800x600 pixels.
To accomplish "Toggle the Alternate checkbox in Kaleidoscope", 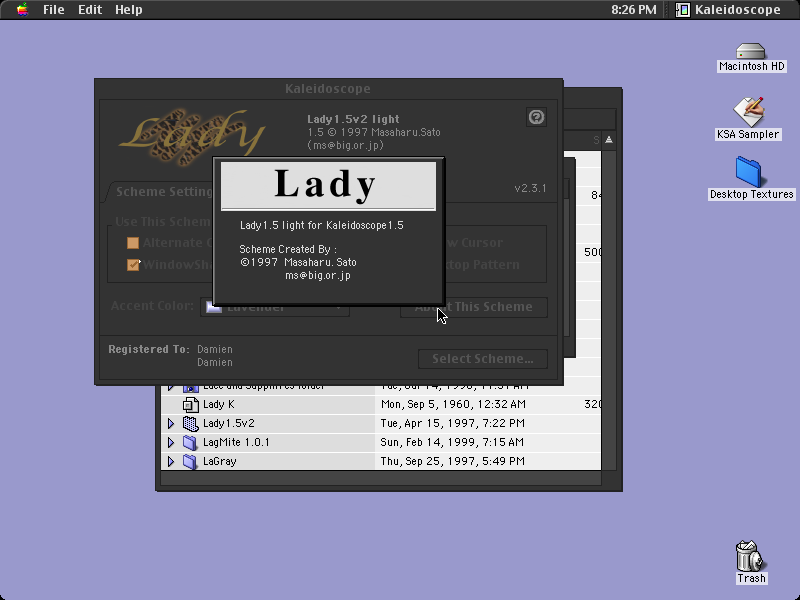I will [x=133, y=243].
